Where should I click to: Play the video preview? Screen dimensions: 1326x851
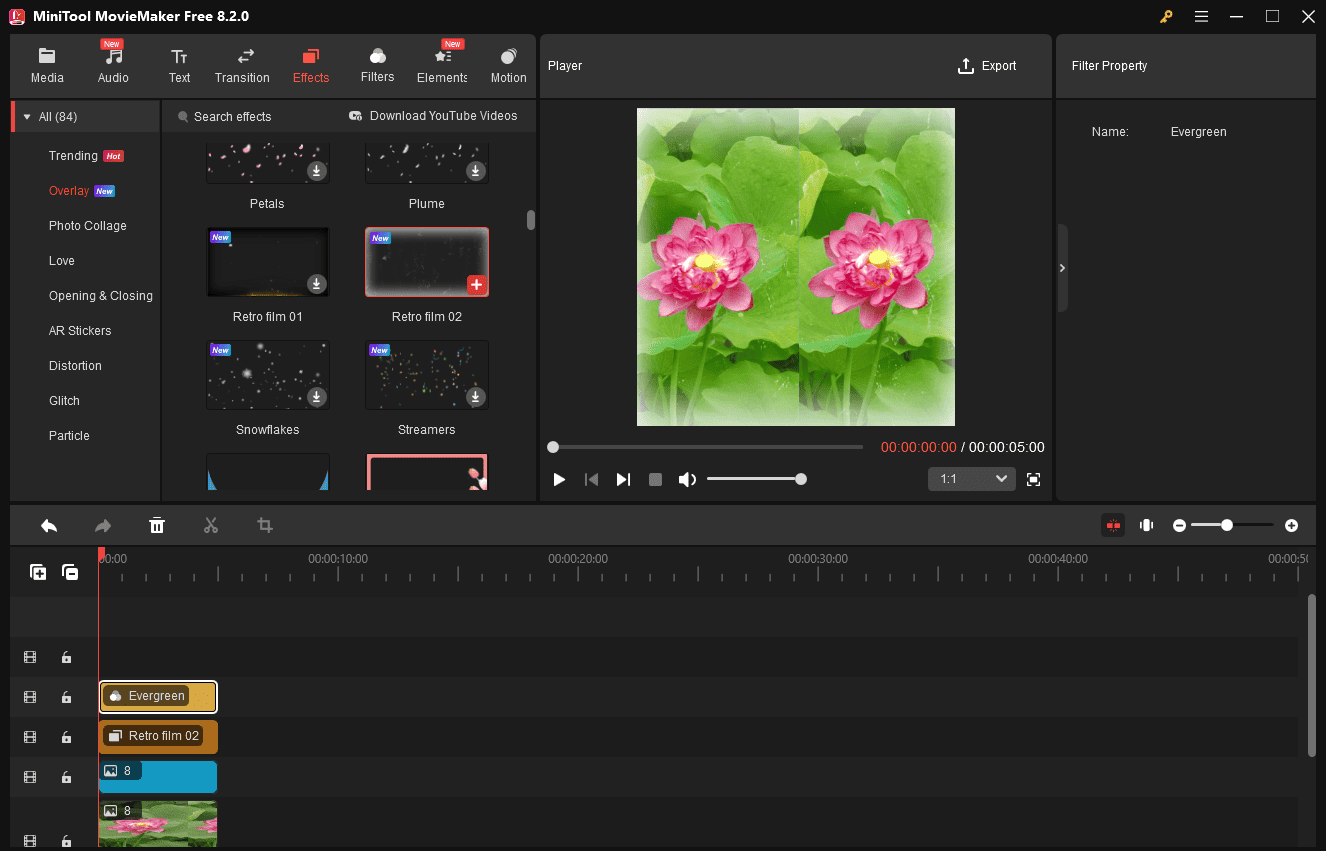(559, 480)
